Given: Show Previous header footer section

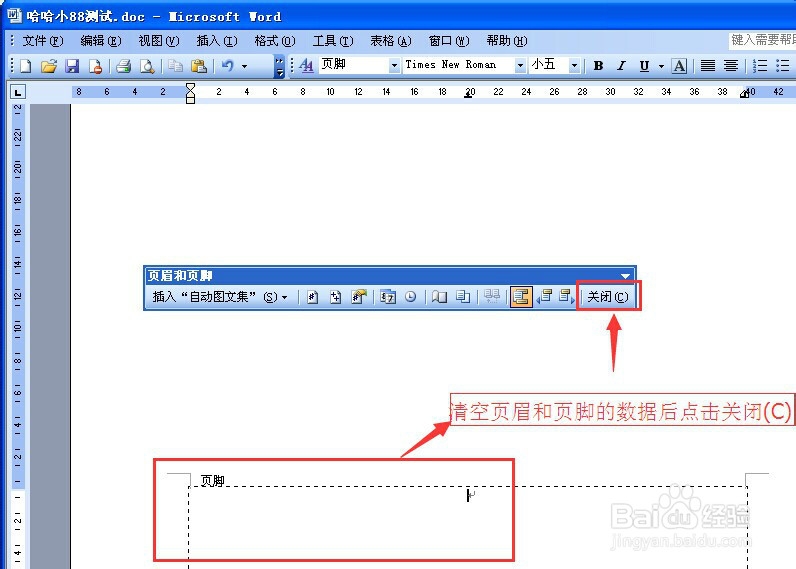Looking at the screenshot, I should pos(545,296).
